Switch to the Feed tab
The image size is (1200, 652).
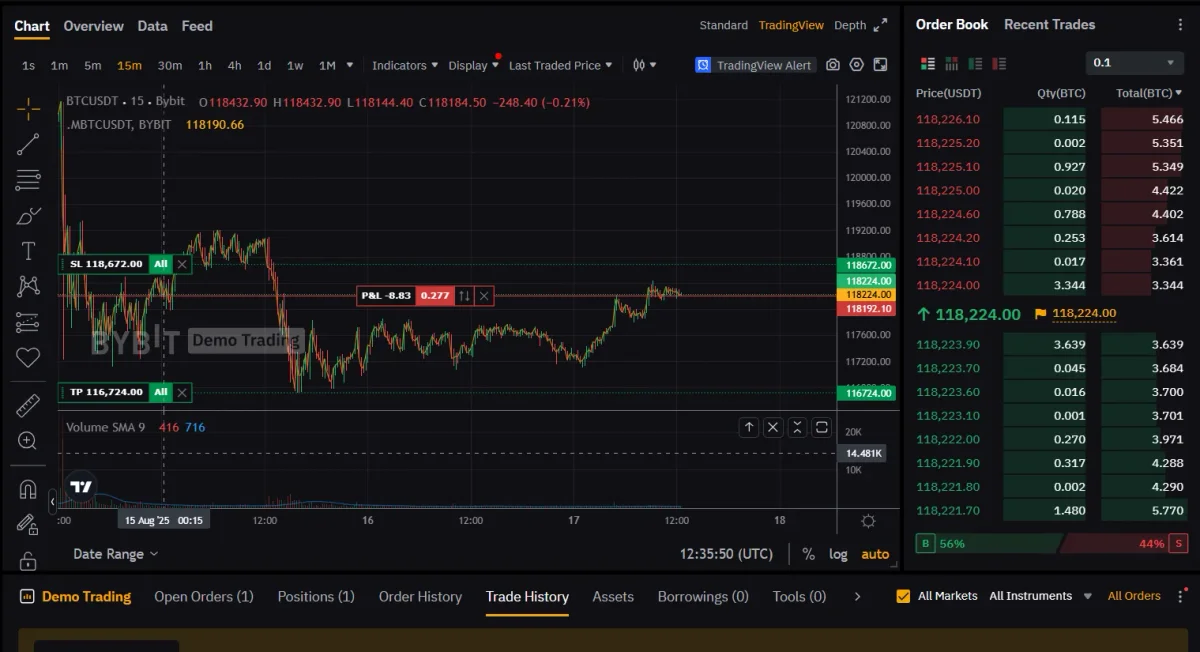[197, 26]
